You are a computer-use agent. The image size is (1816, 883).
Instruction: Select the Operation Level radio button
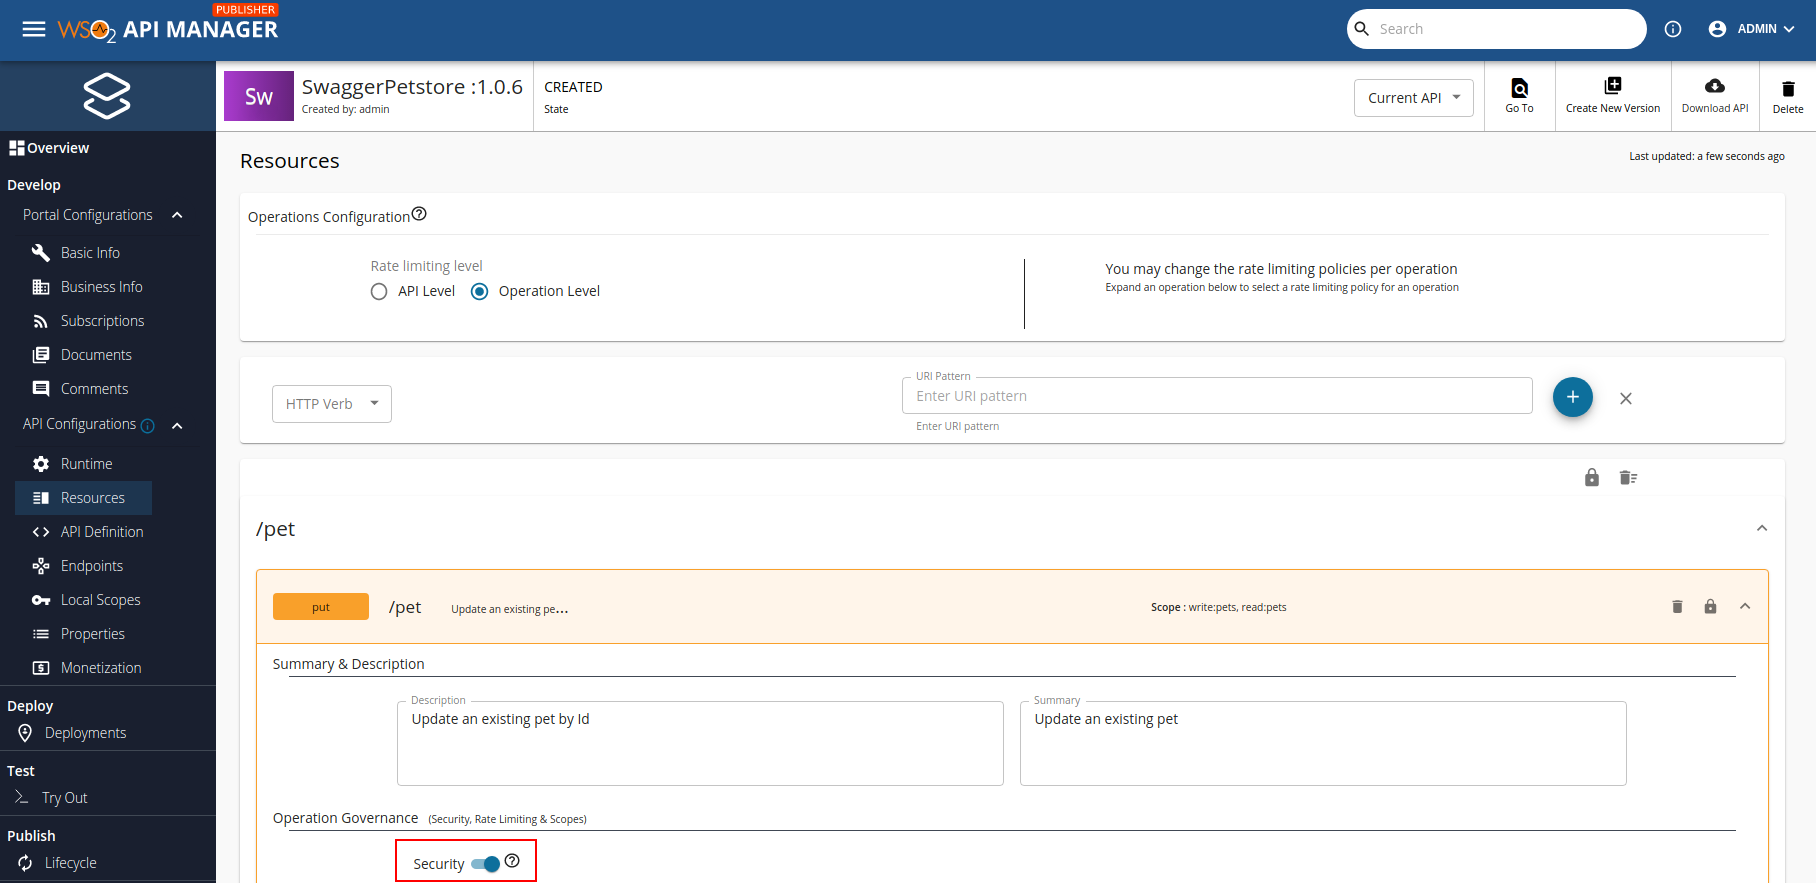click(x=480, y=291)
